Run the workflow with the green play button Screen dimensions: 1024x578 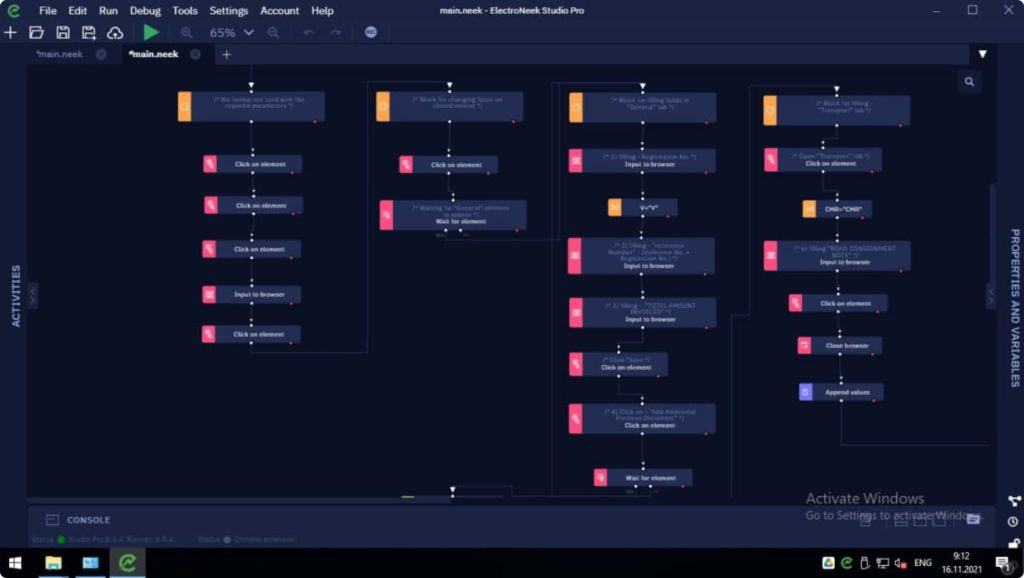point(151,32)
